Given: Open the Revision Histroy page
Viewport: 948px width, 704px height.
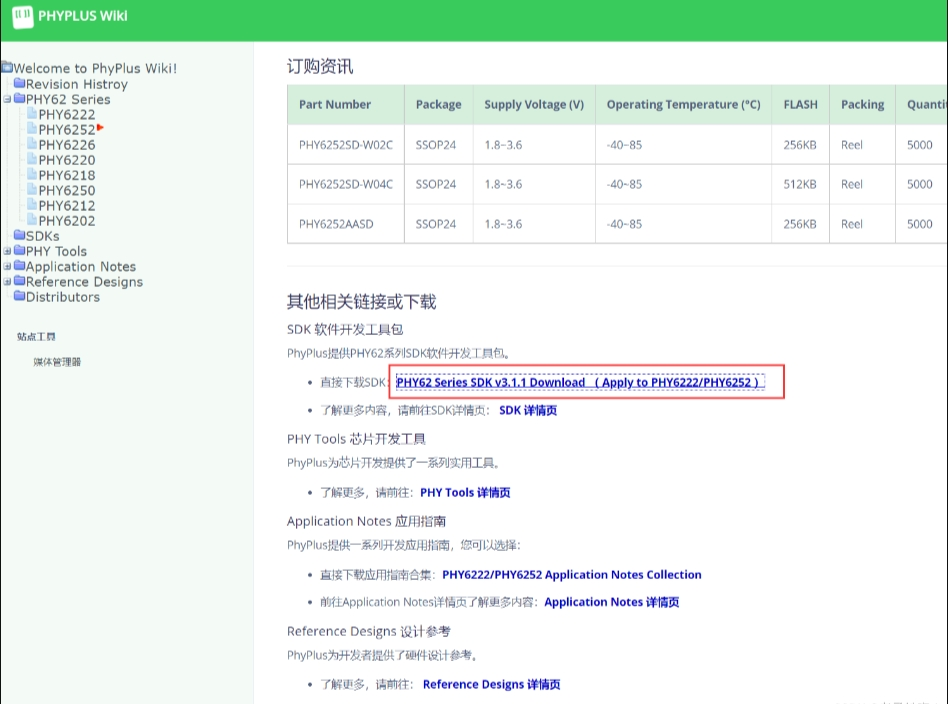Looking at the screenshot, I should (x=77, y=84).
